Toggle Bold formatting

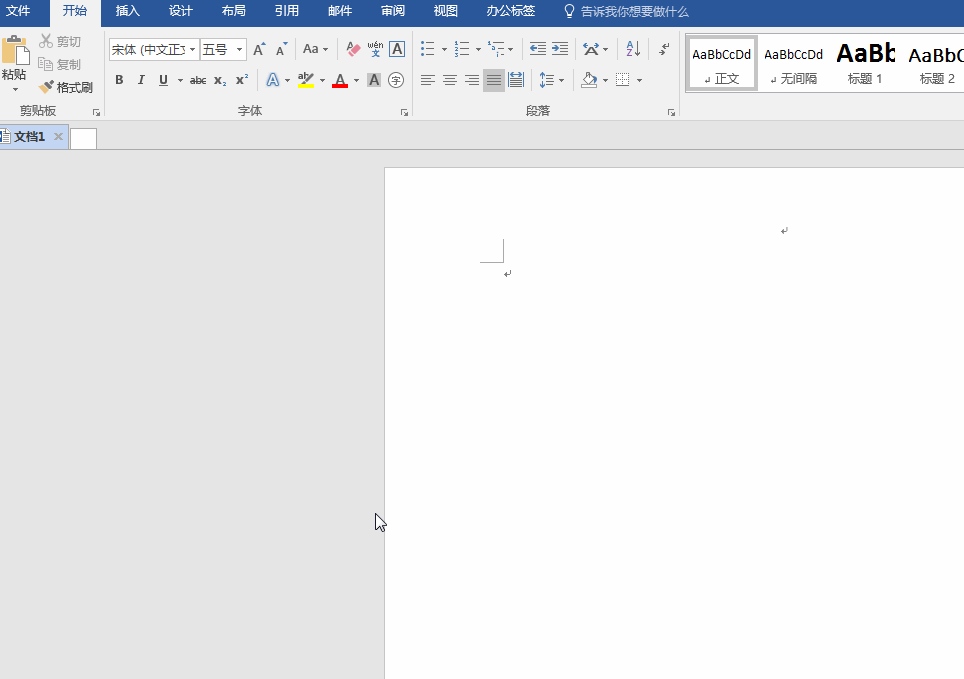pos(119,80)
